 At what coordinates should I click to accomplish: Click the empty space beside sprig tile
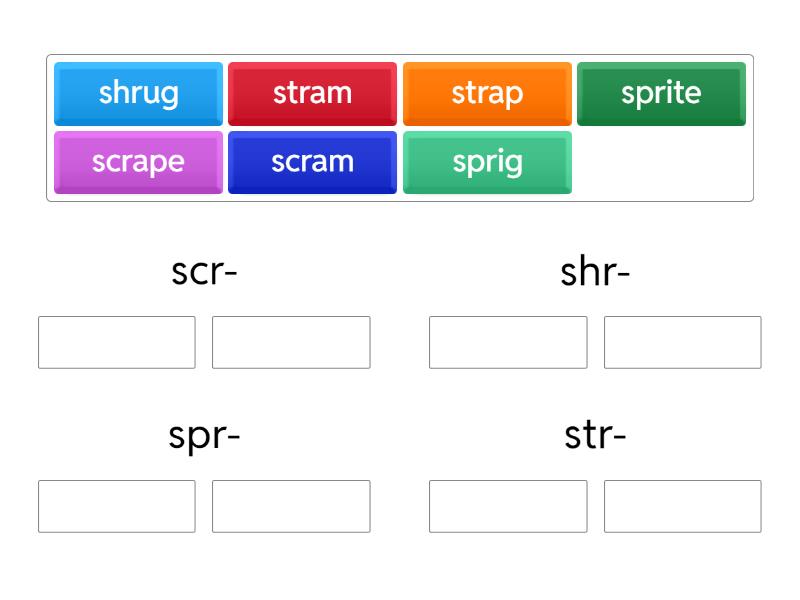[661, 162]
